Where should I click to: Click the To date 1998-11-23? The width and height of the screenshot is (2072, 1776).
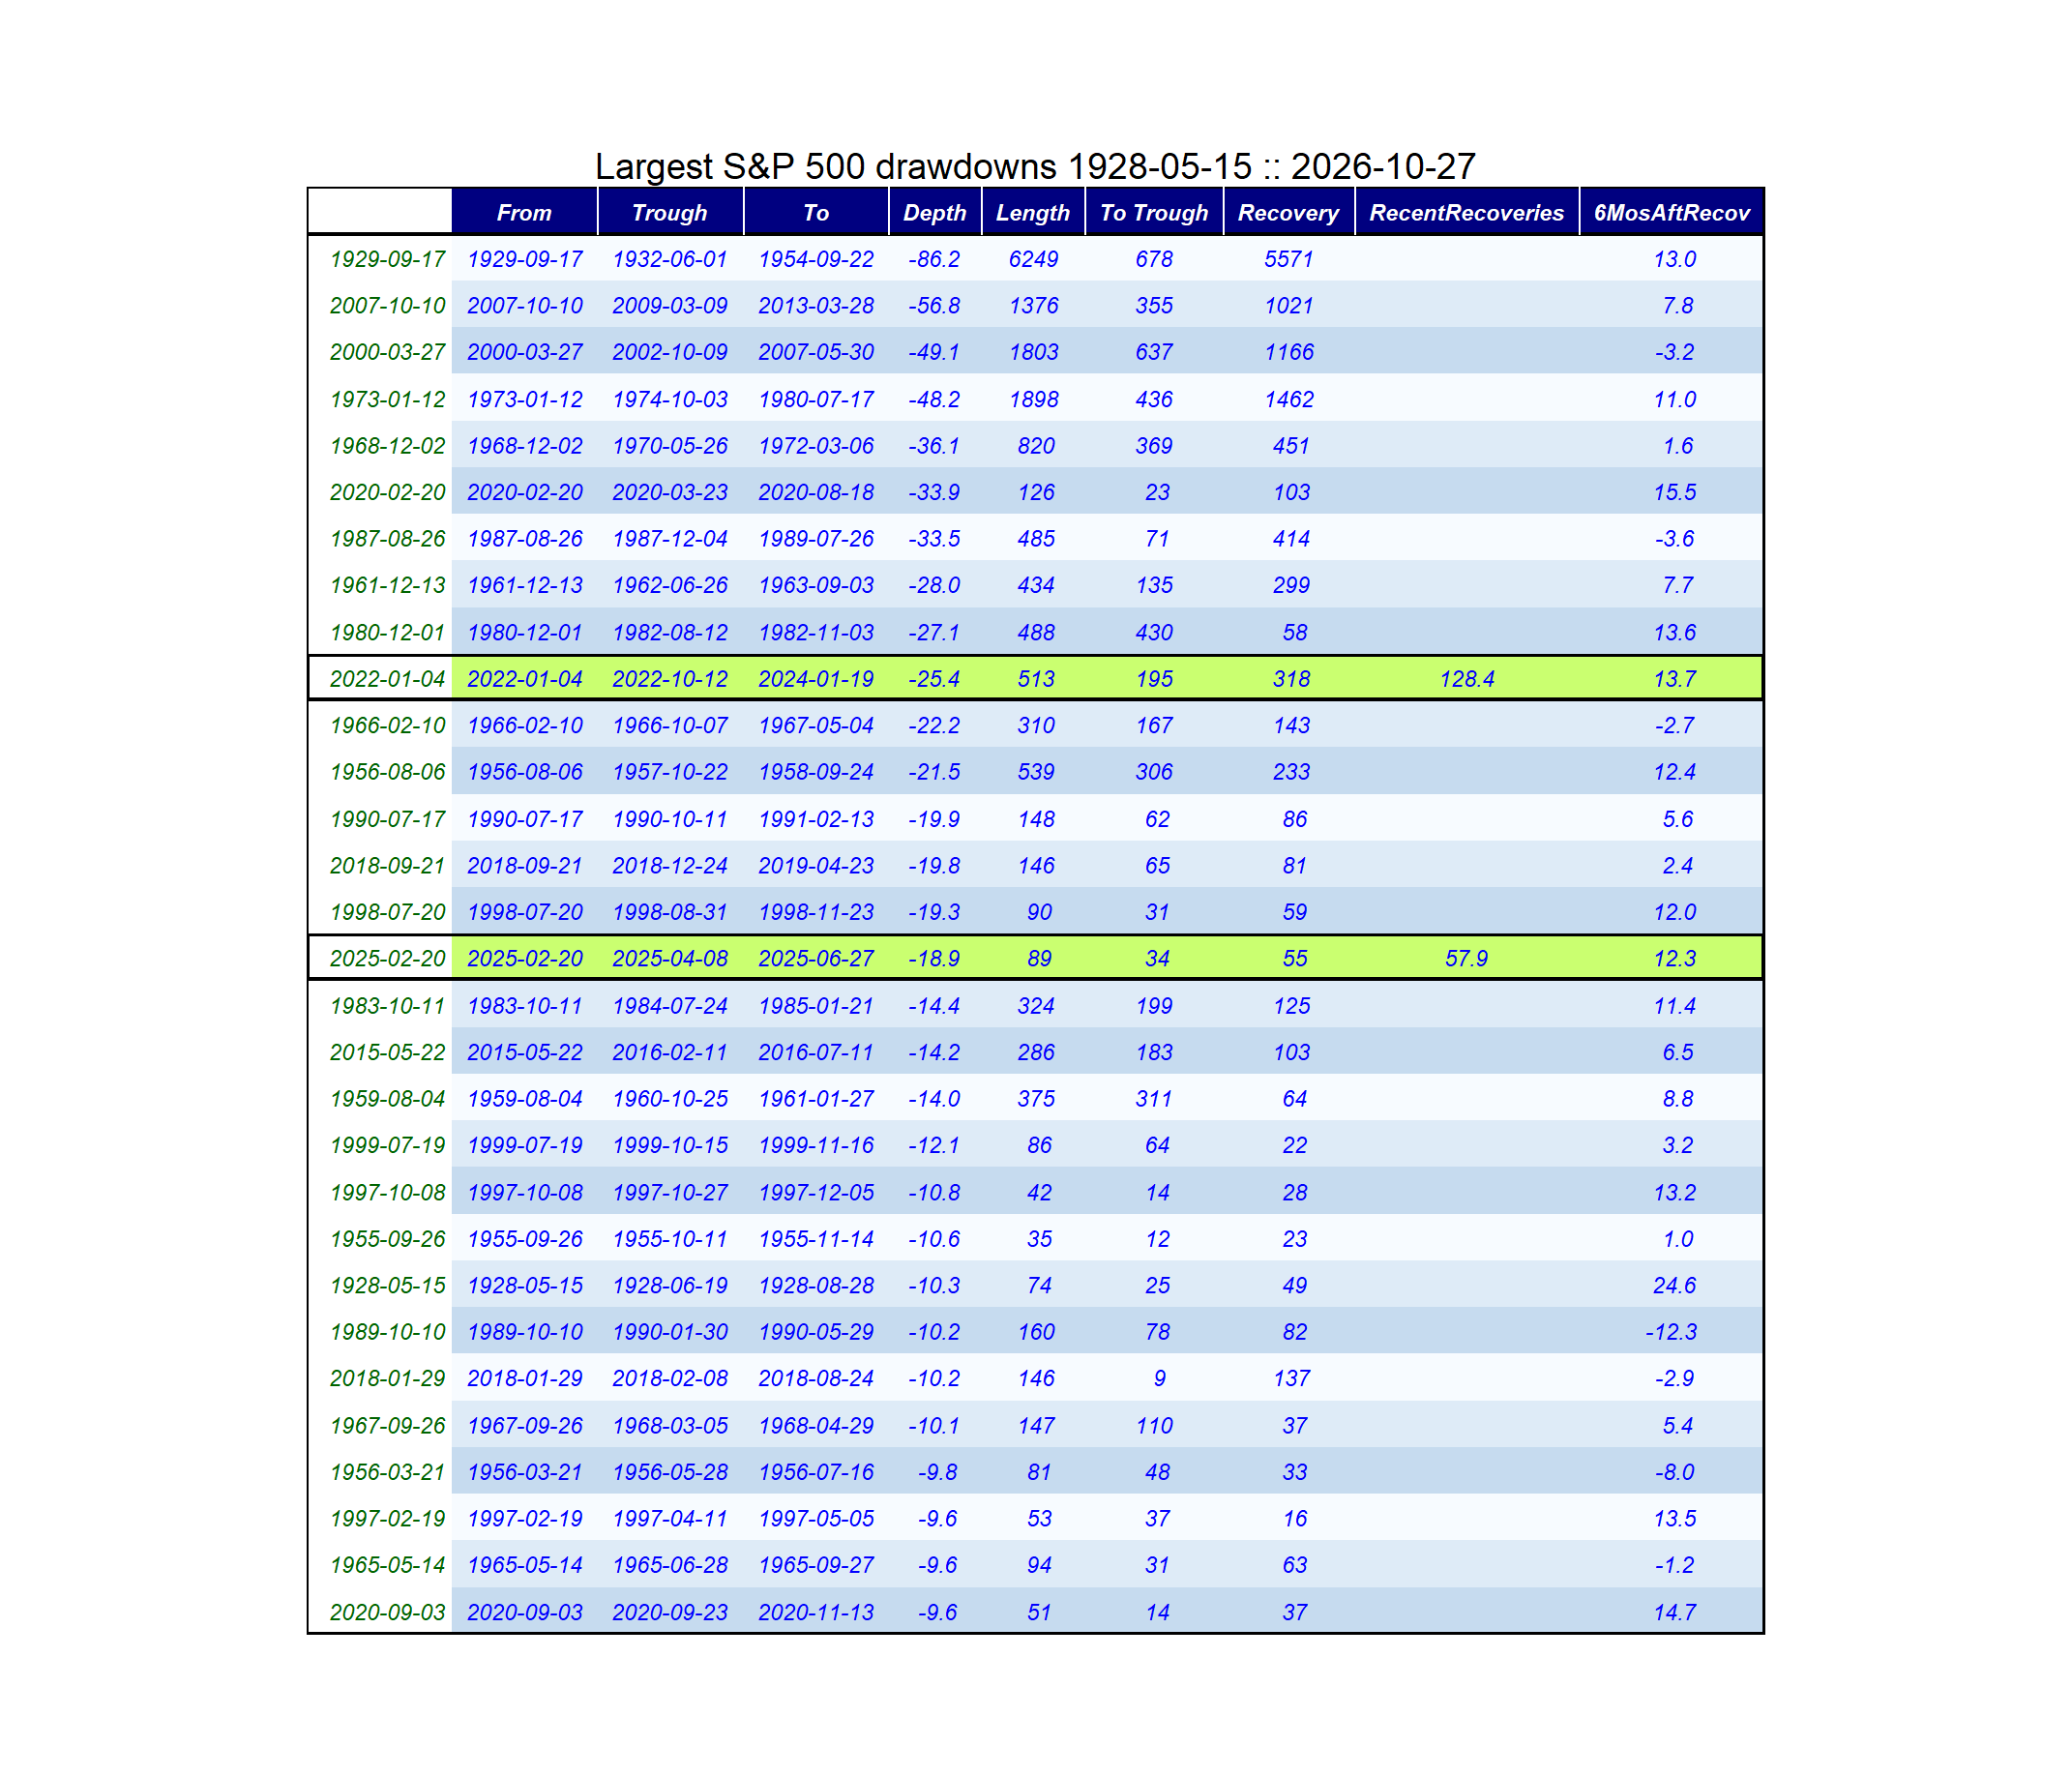point(816,913)
